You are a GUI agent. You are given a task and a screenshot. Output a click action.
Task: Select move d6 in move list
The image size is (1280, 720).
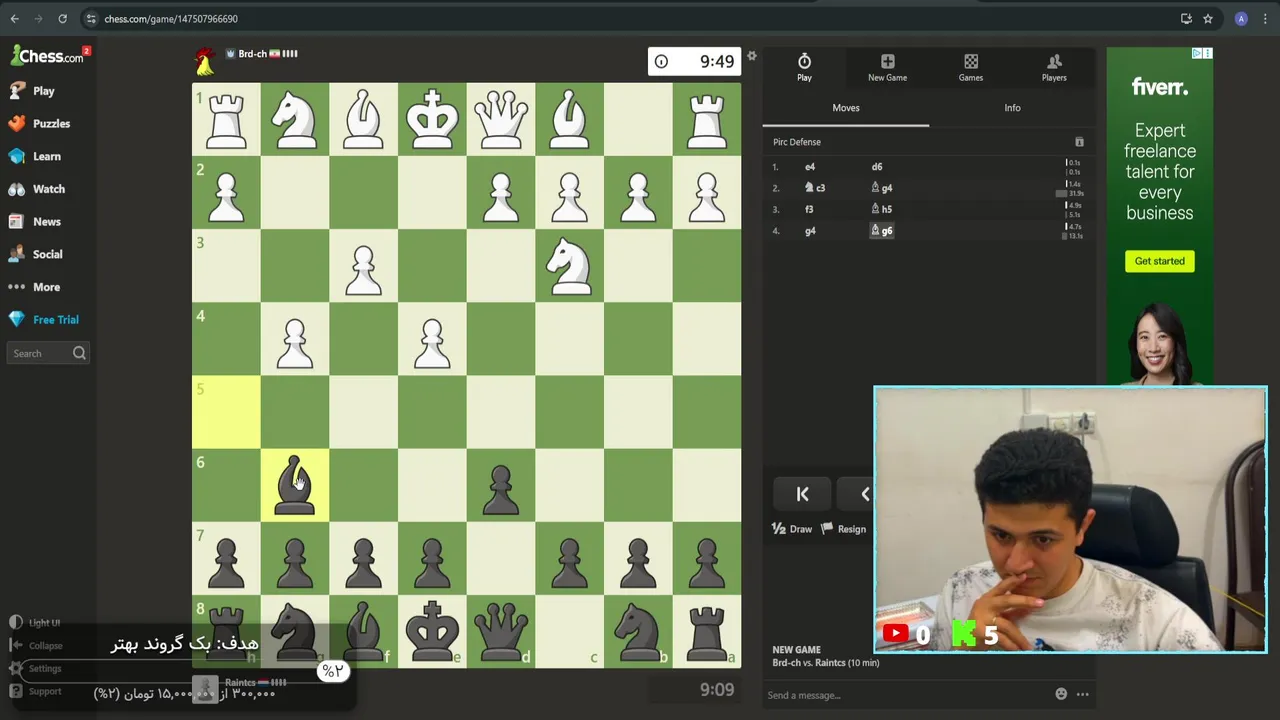(877, 167)
